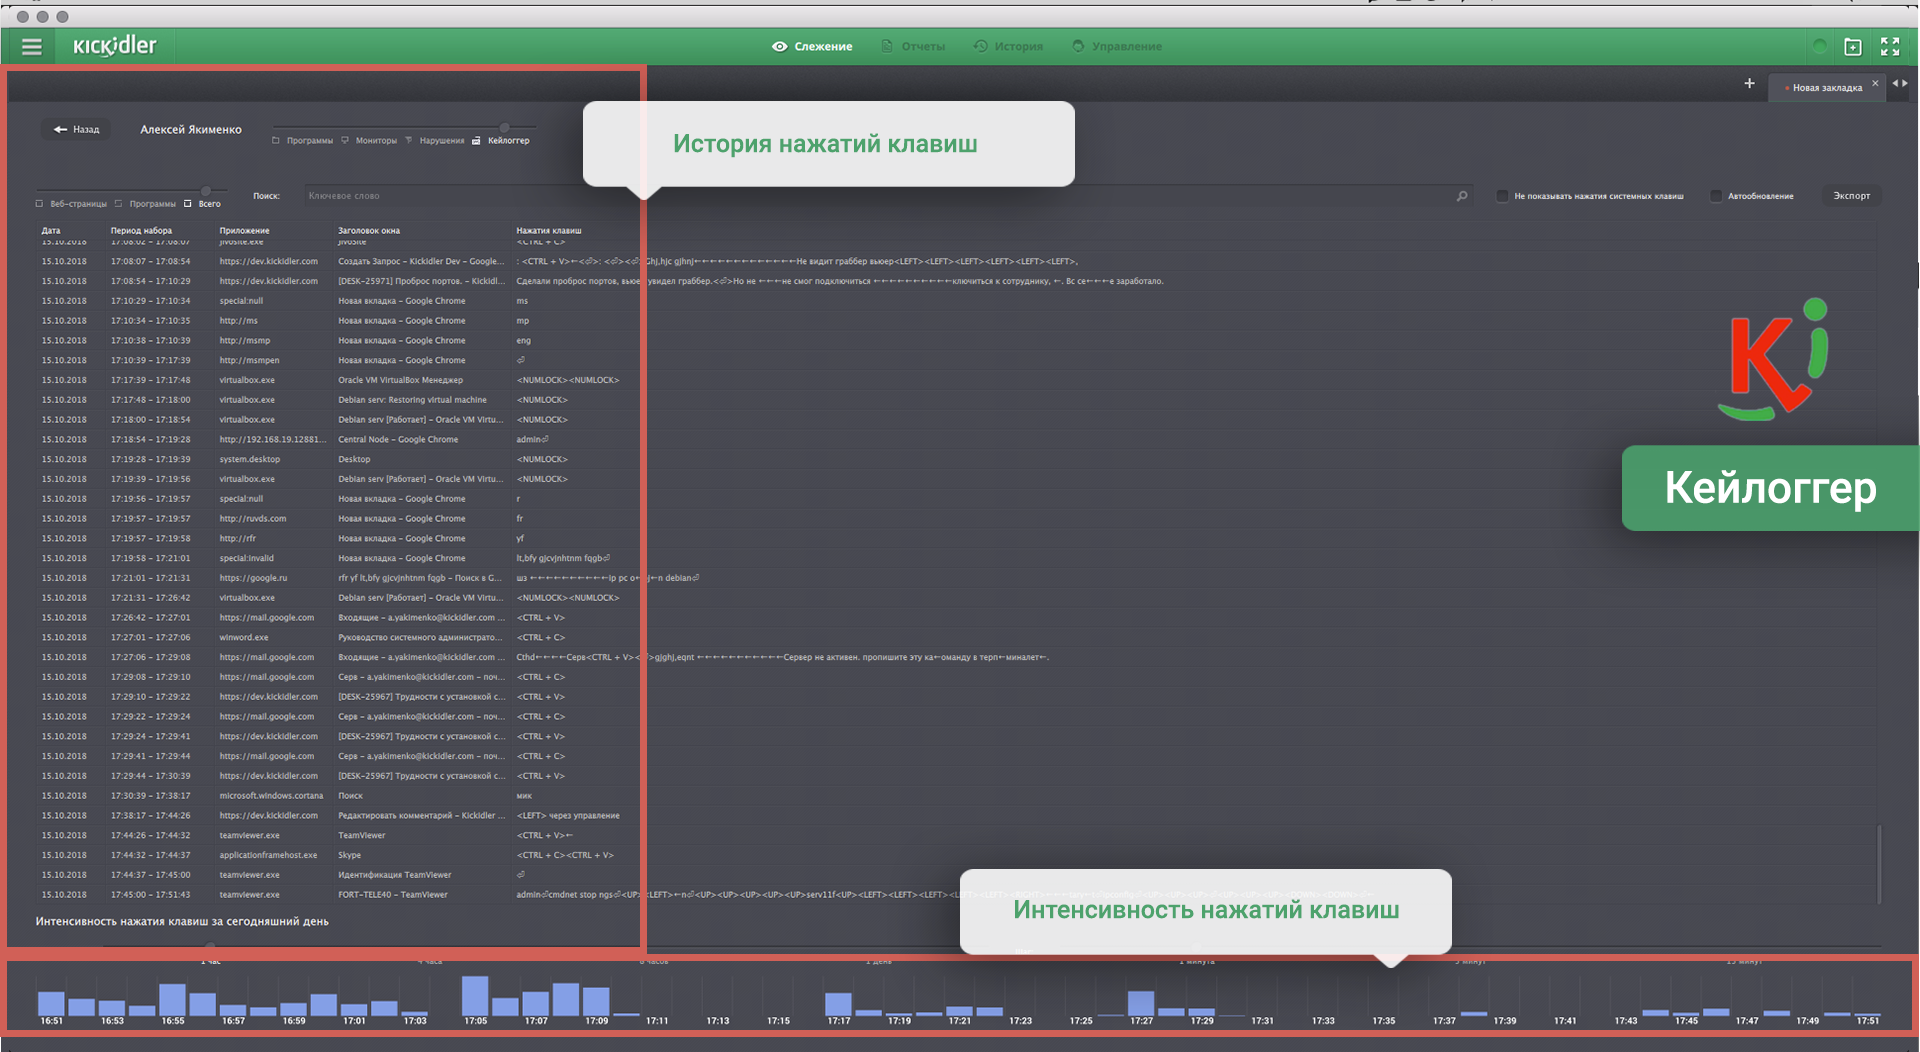Click the view mode slider handle above Кейлоггер
The height and width of the screenshot is (1052, 1920).
tap(504, 127)
